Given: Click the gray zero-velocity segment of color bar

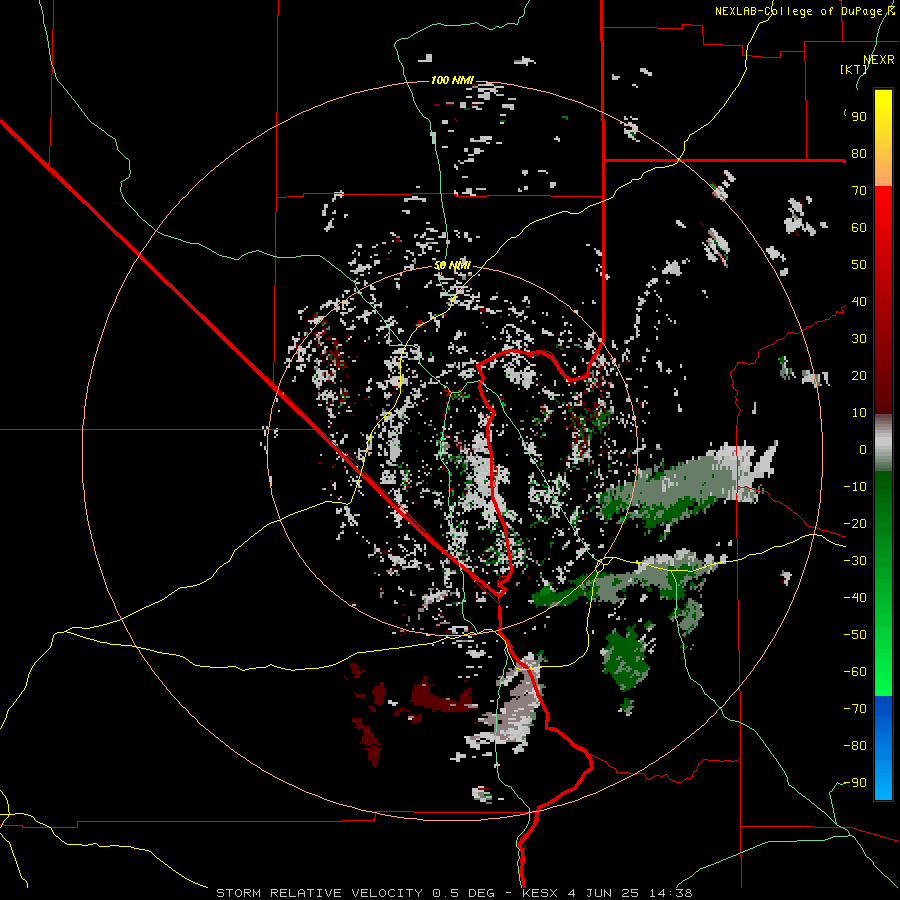Looking at the screenshot, I should [883, 443].
